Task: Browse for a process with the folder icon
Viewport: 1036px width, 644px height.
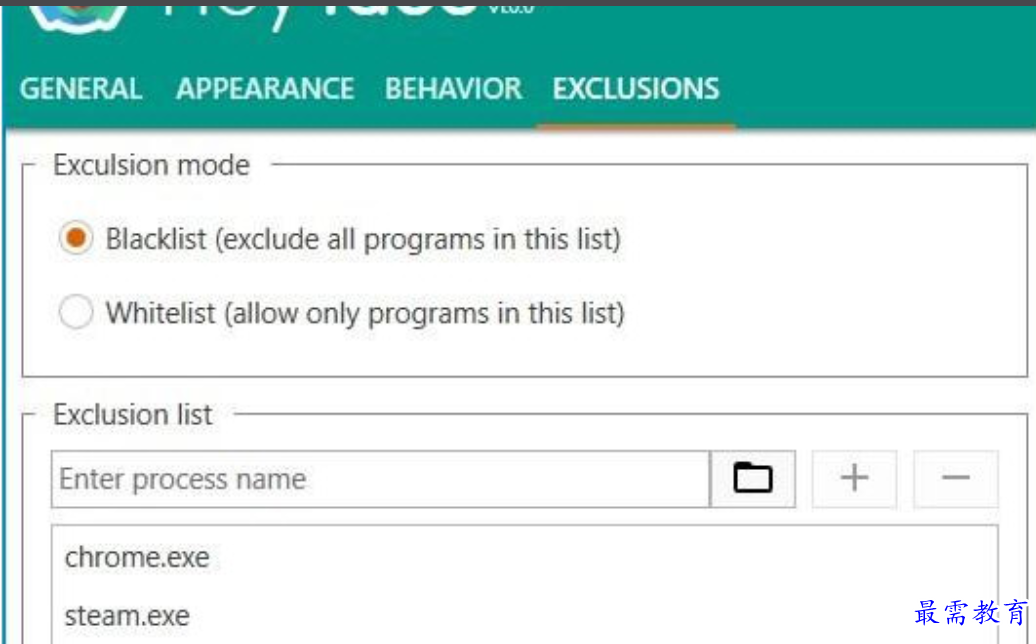Action: [x=753, y=479]
